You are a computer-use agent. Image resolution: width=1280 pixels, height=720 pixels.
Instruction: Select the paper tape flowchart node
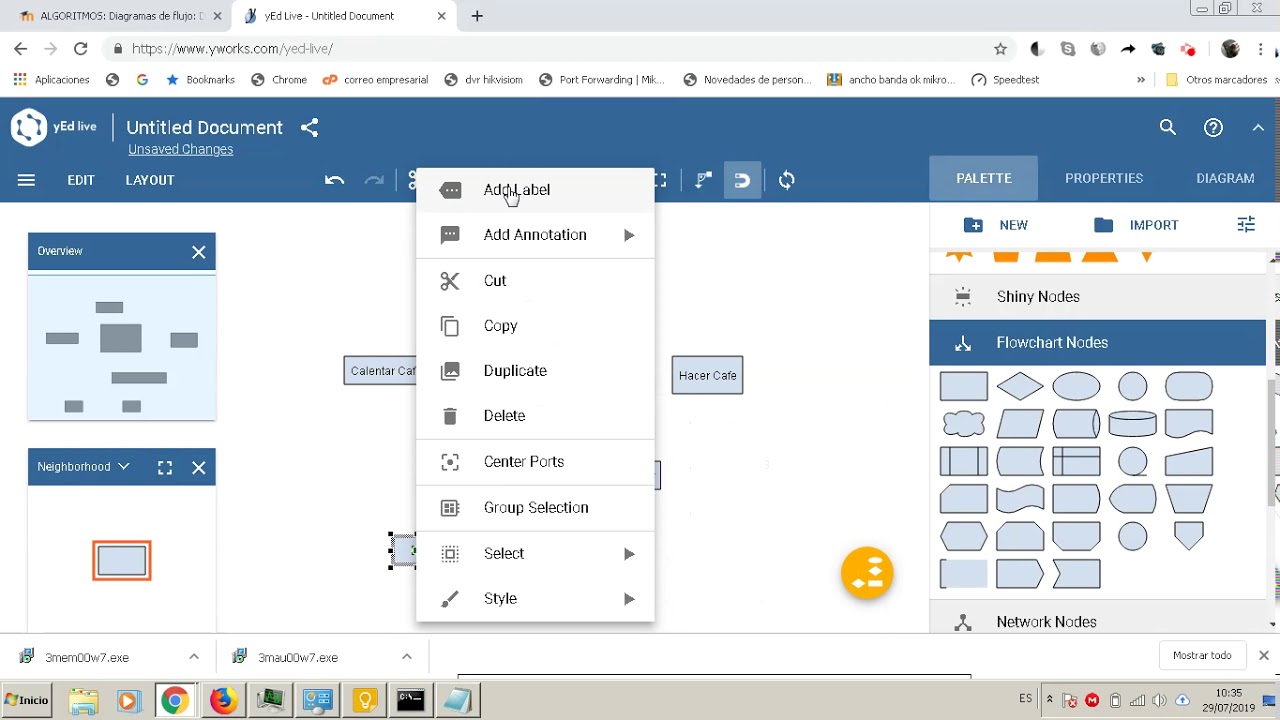tap(1020, 498)
